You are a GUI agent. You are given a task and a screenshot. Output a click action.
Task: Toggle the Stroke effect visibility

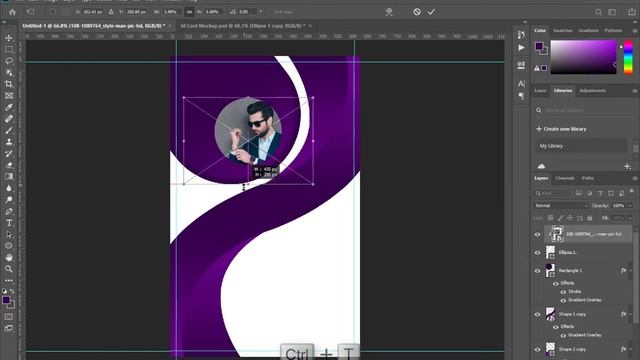click(563, 292)
